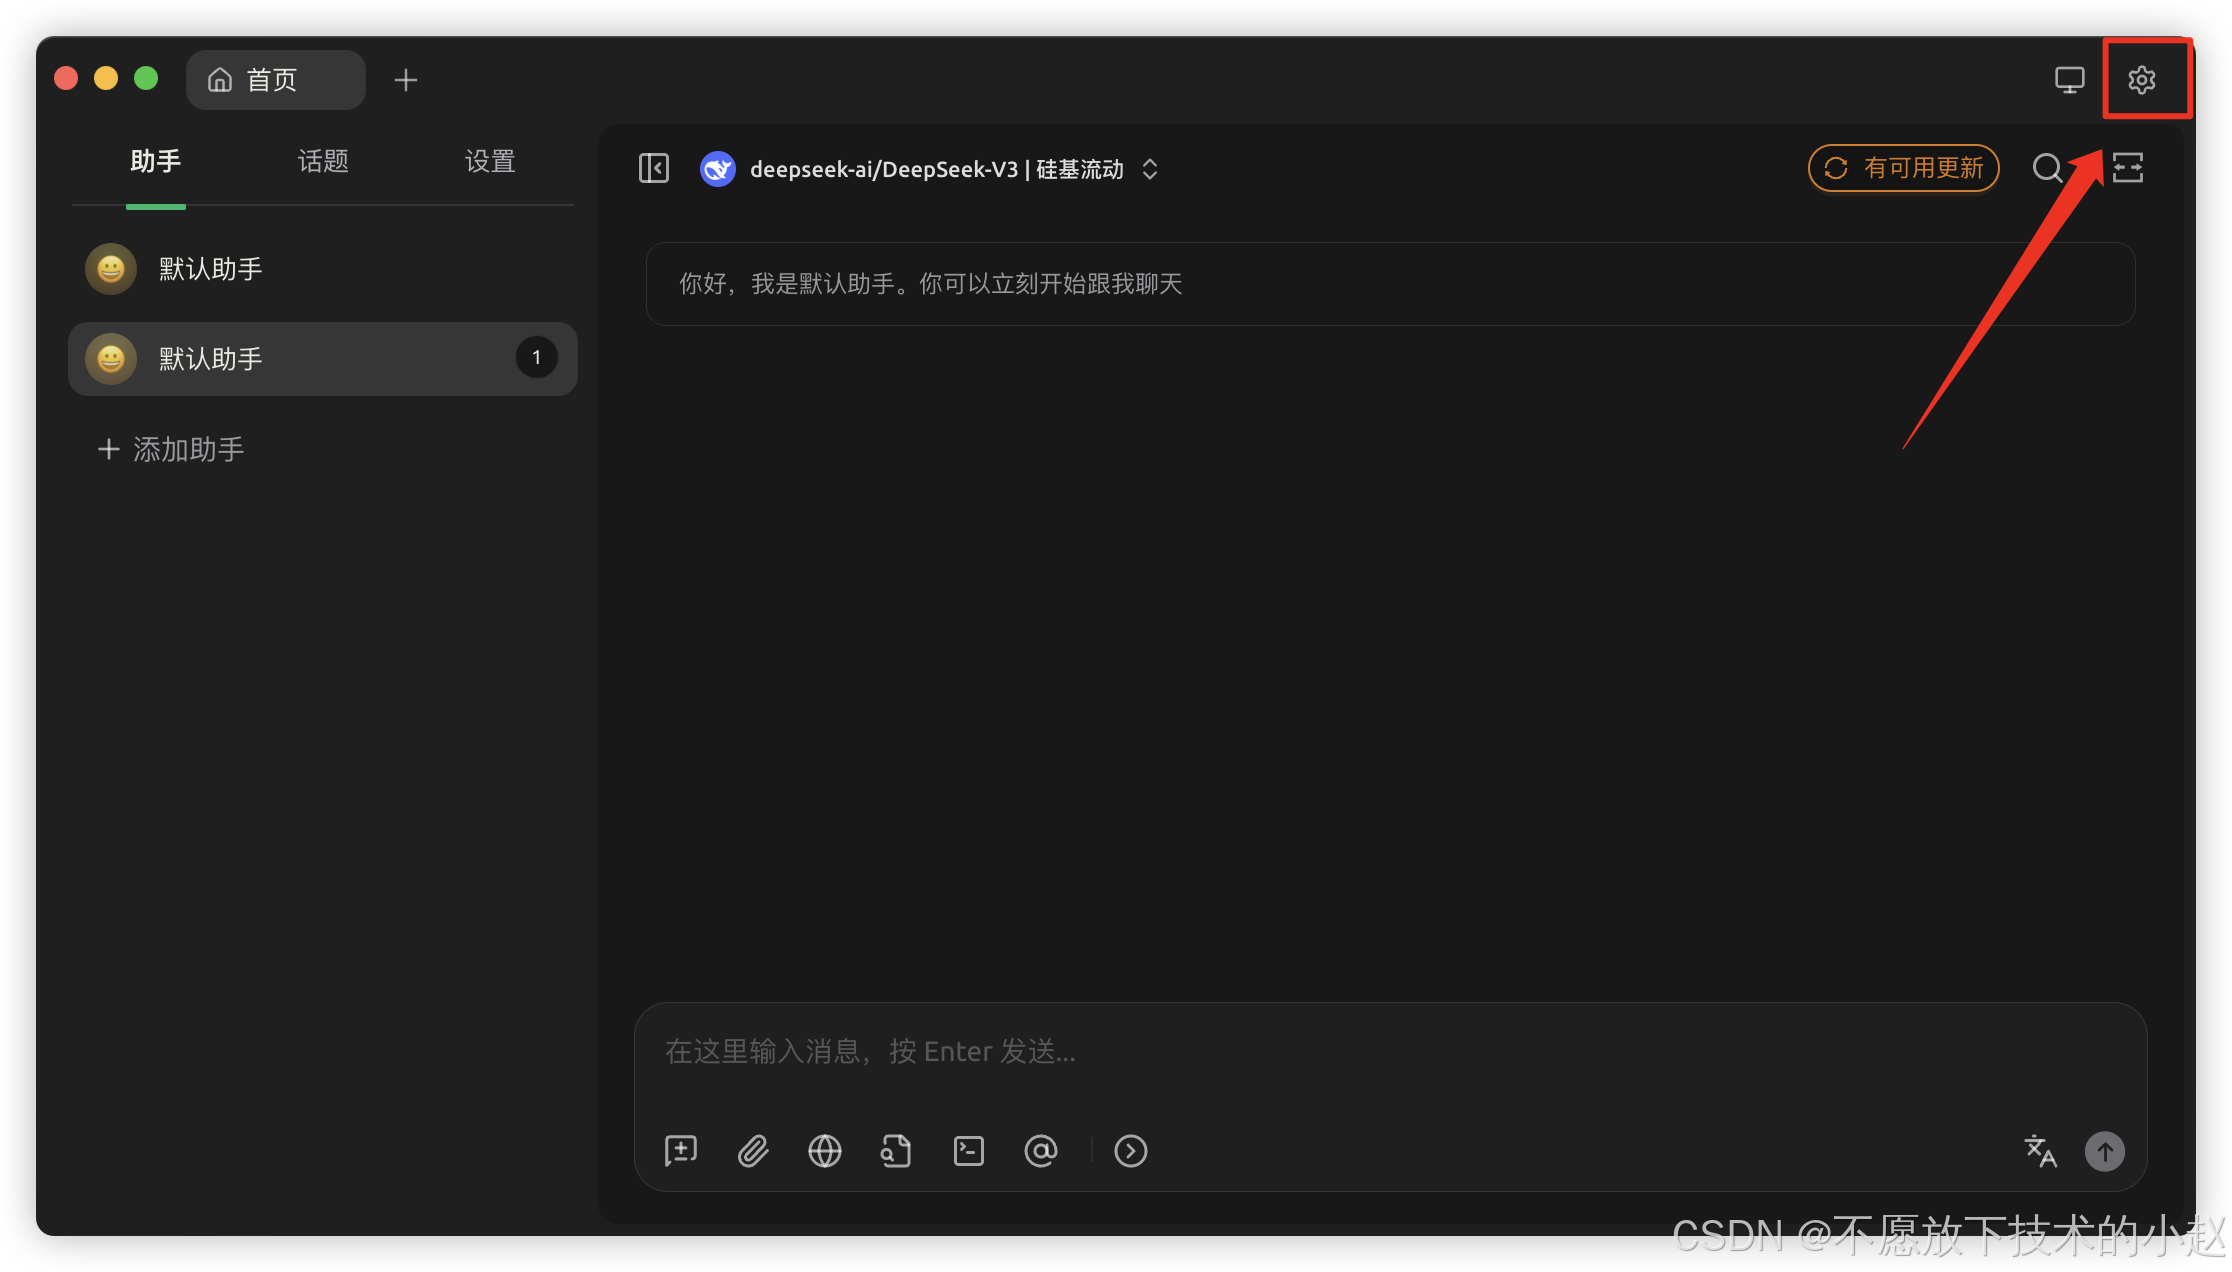
Task: Expand more input tools arrow icon
Action: point(1131,1151)
